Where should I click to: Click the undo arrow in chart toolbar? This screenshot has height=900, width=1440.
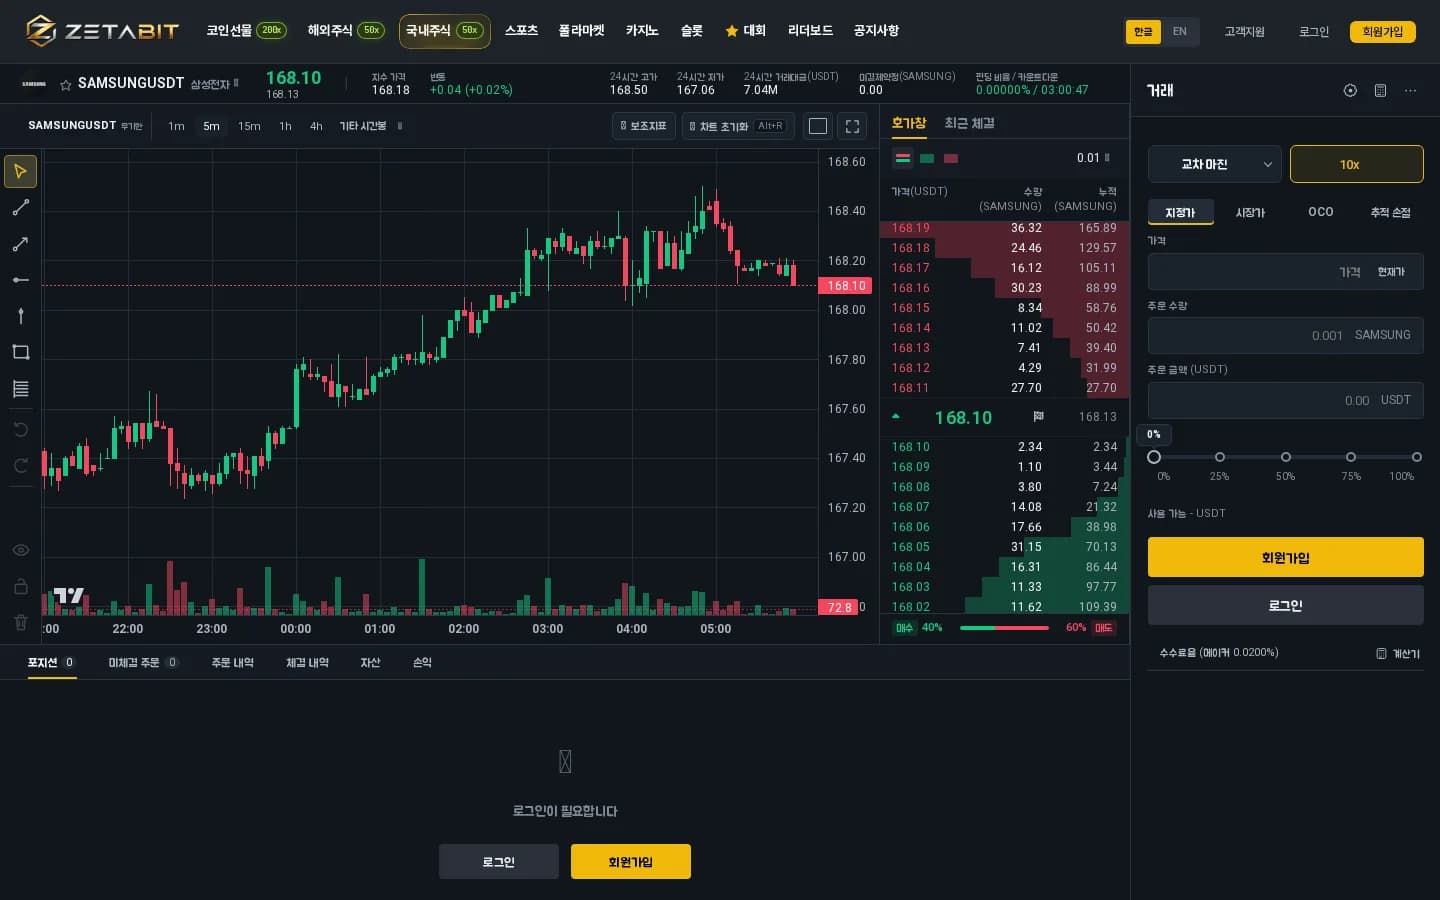(x=21, y=429)
